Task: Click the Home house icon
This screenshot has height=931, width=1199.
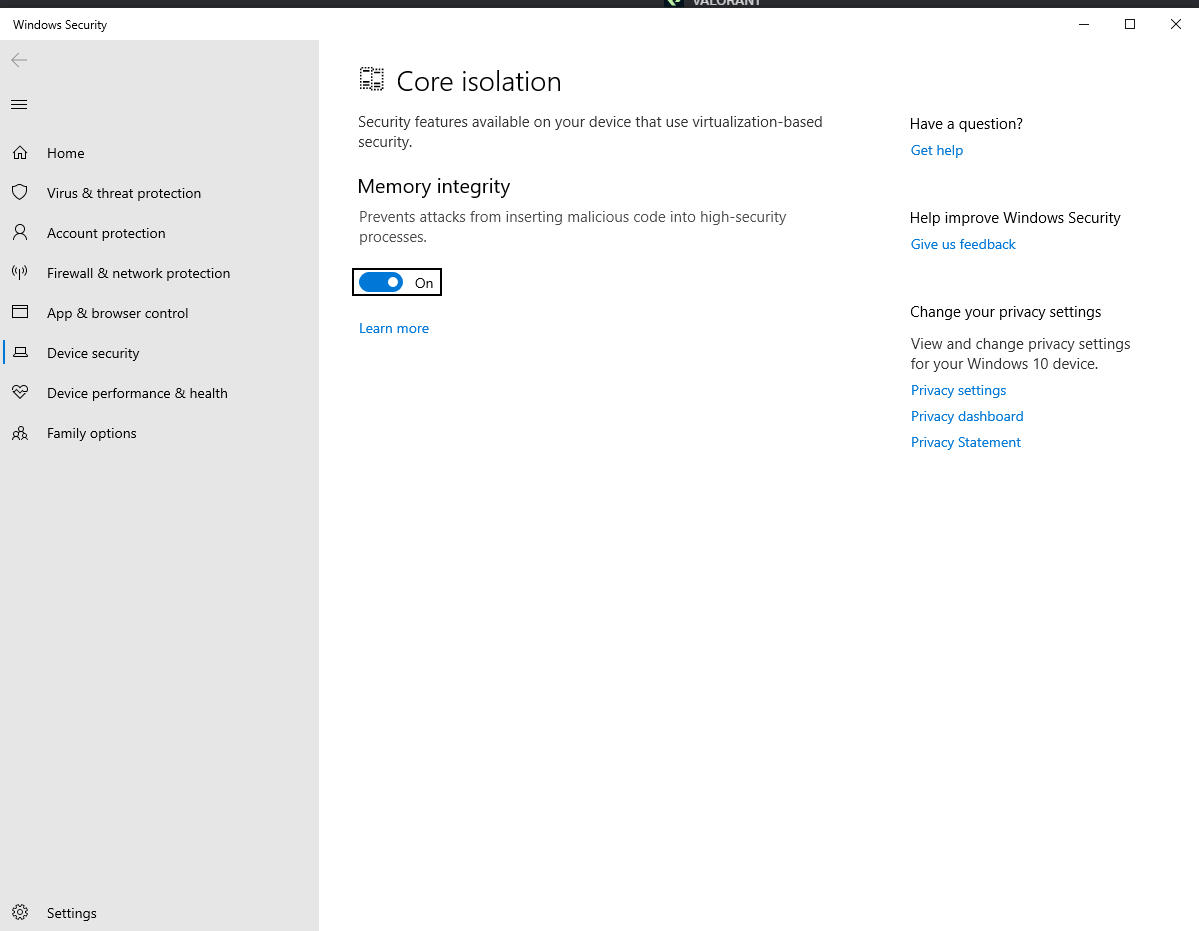Action: (20, 153)
